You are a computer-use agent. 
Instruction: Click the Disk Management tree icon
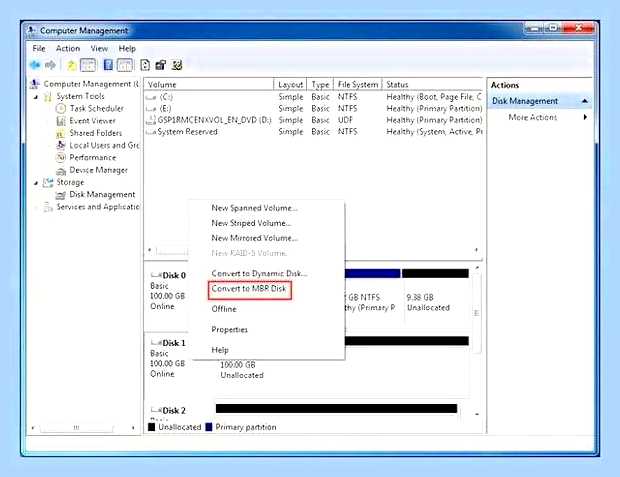click(60, 195)
